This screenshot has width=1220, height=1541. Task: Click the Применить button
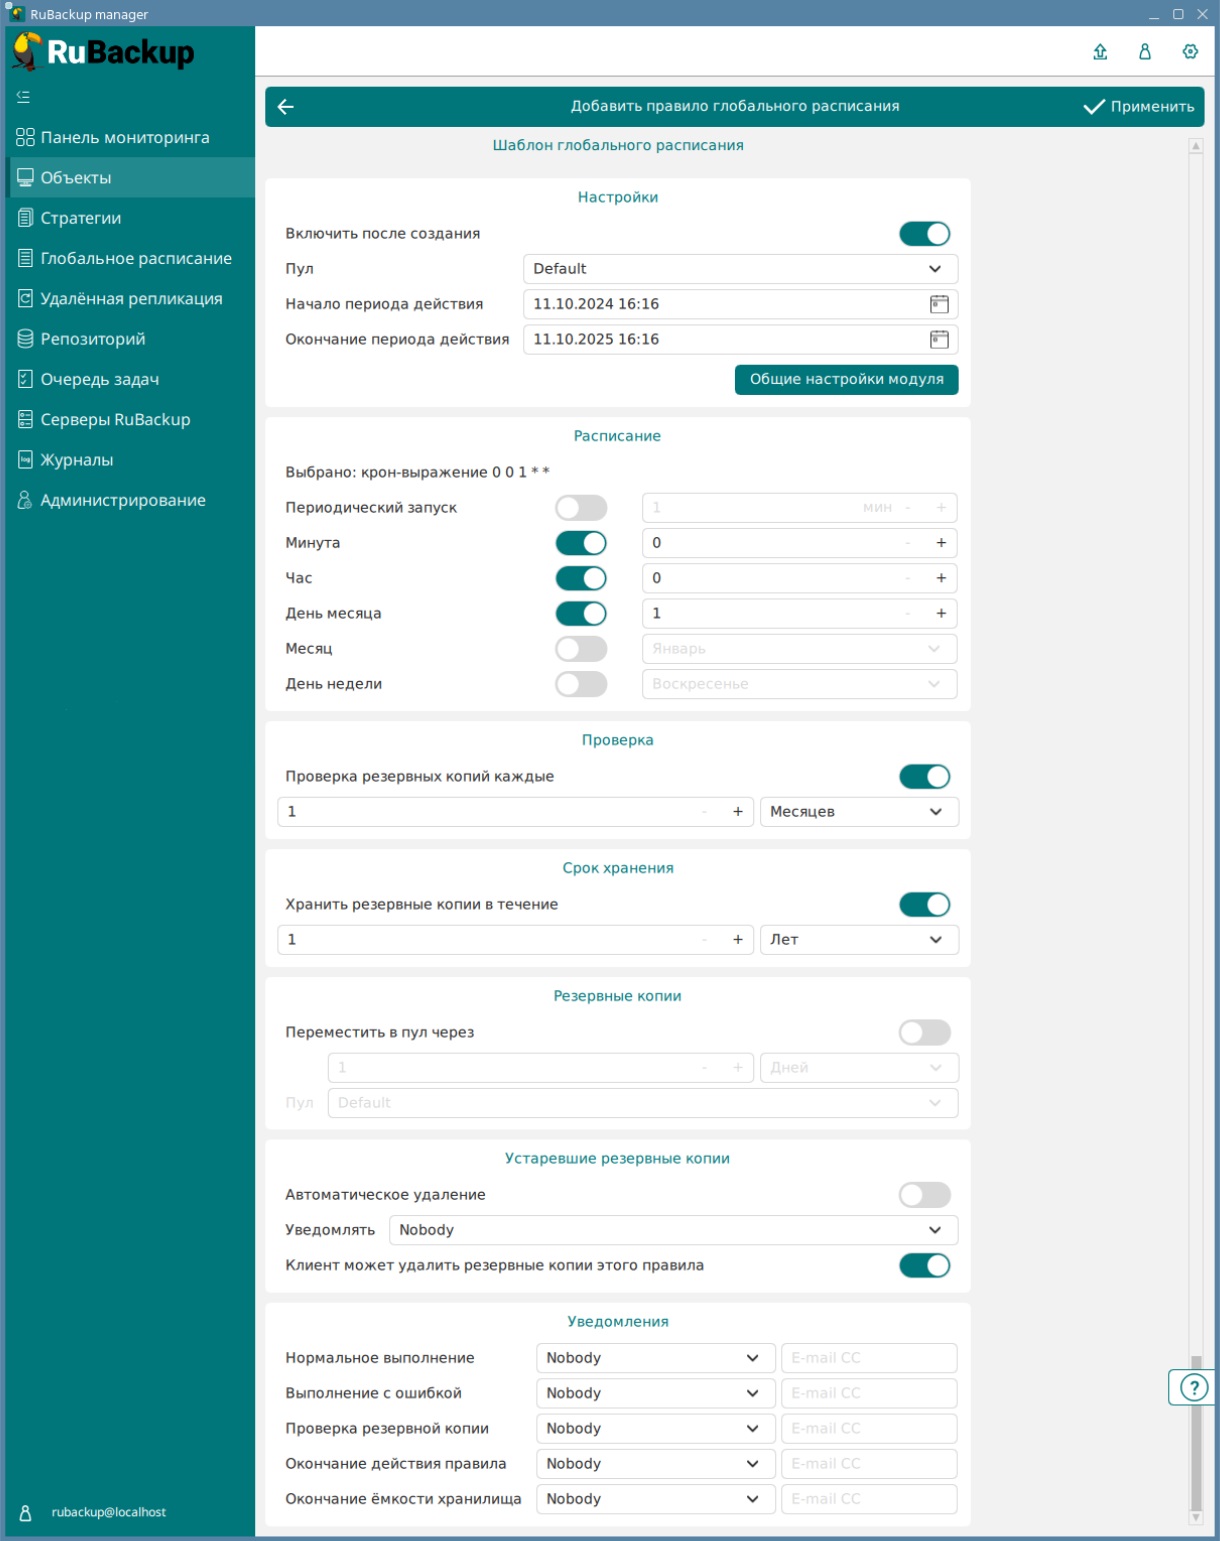[1139, 107]
